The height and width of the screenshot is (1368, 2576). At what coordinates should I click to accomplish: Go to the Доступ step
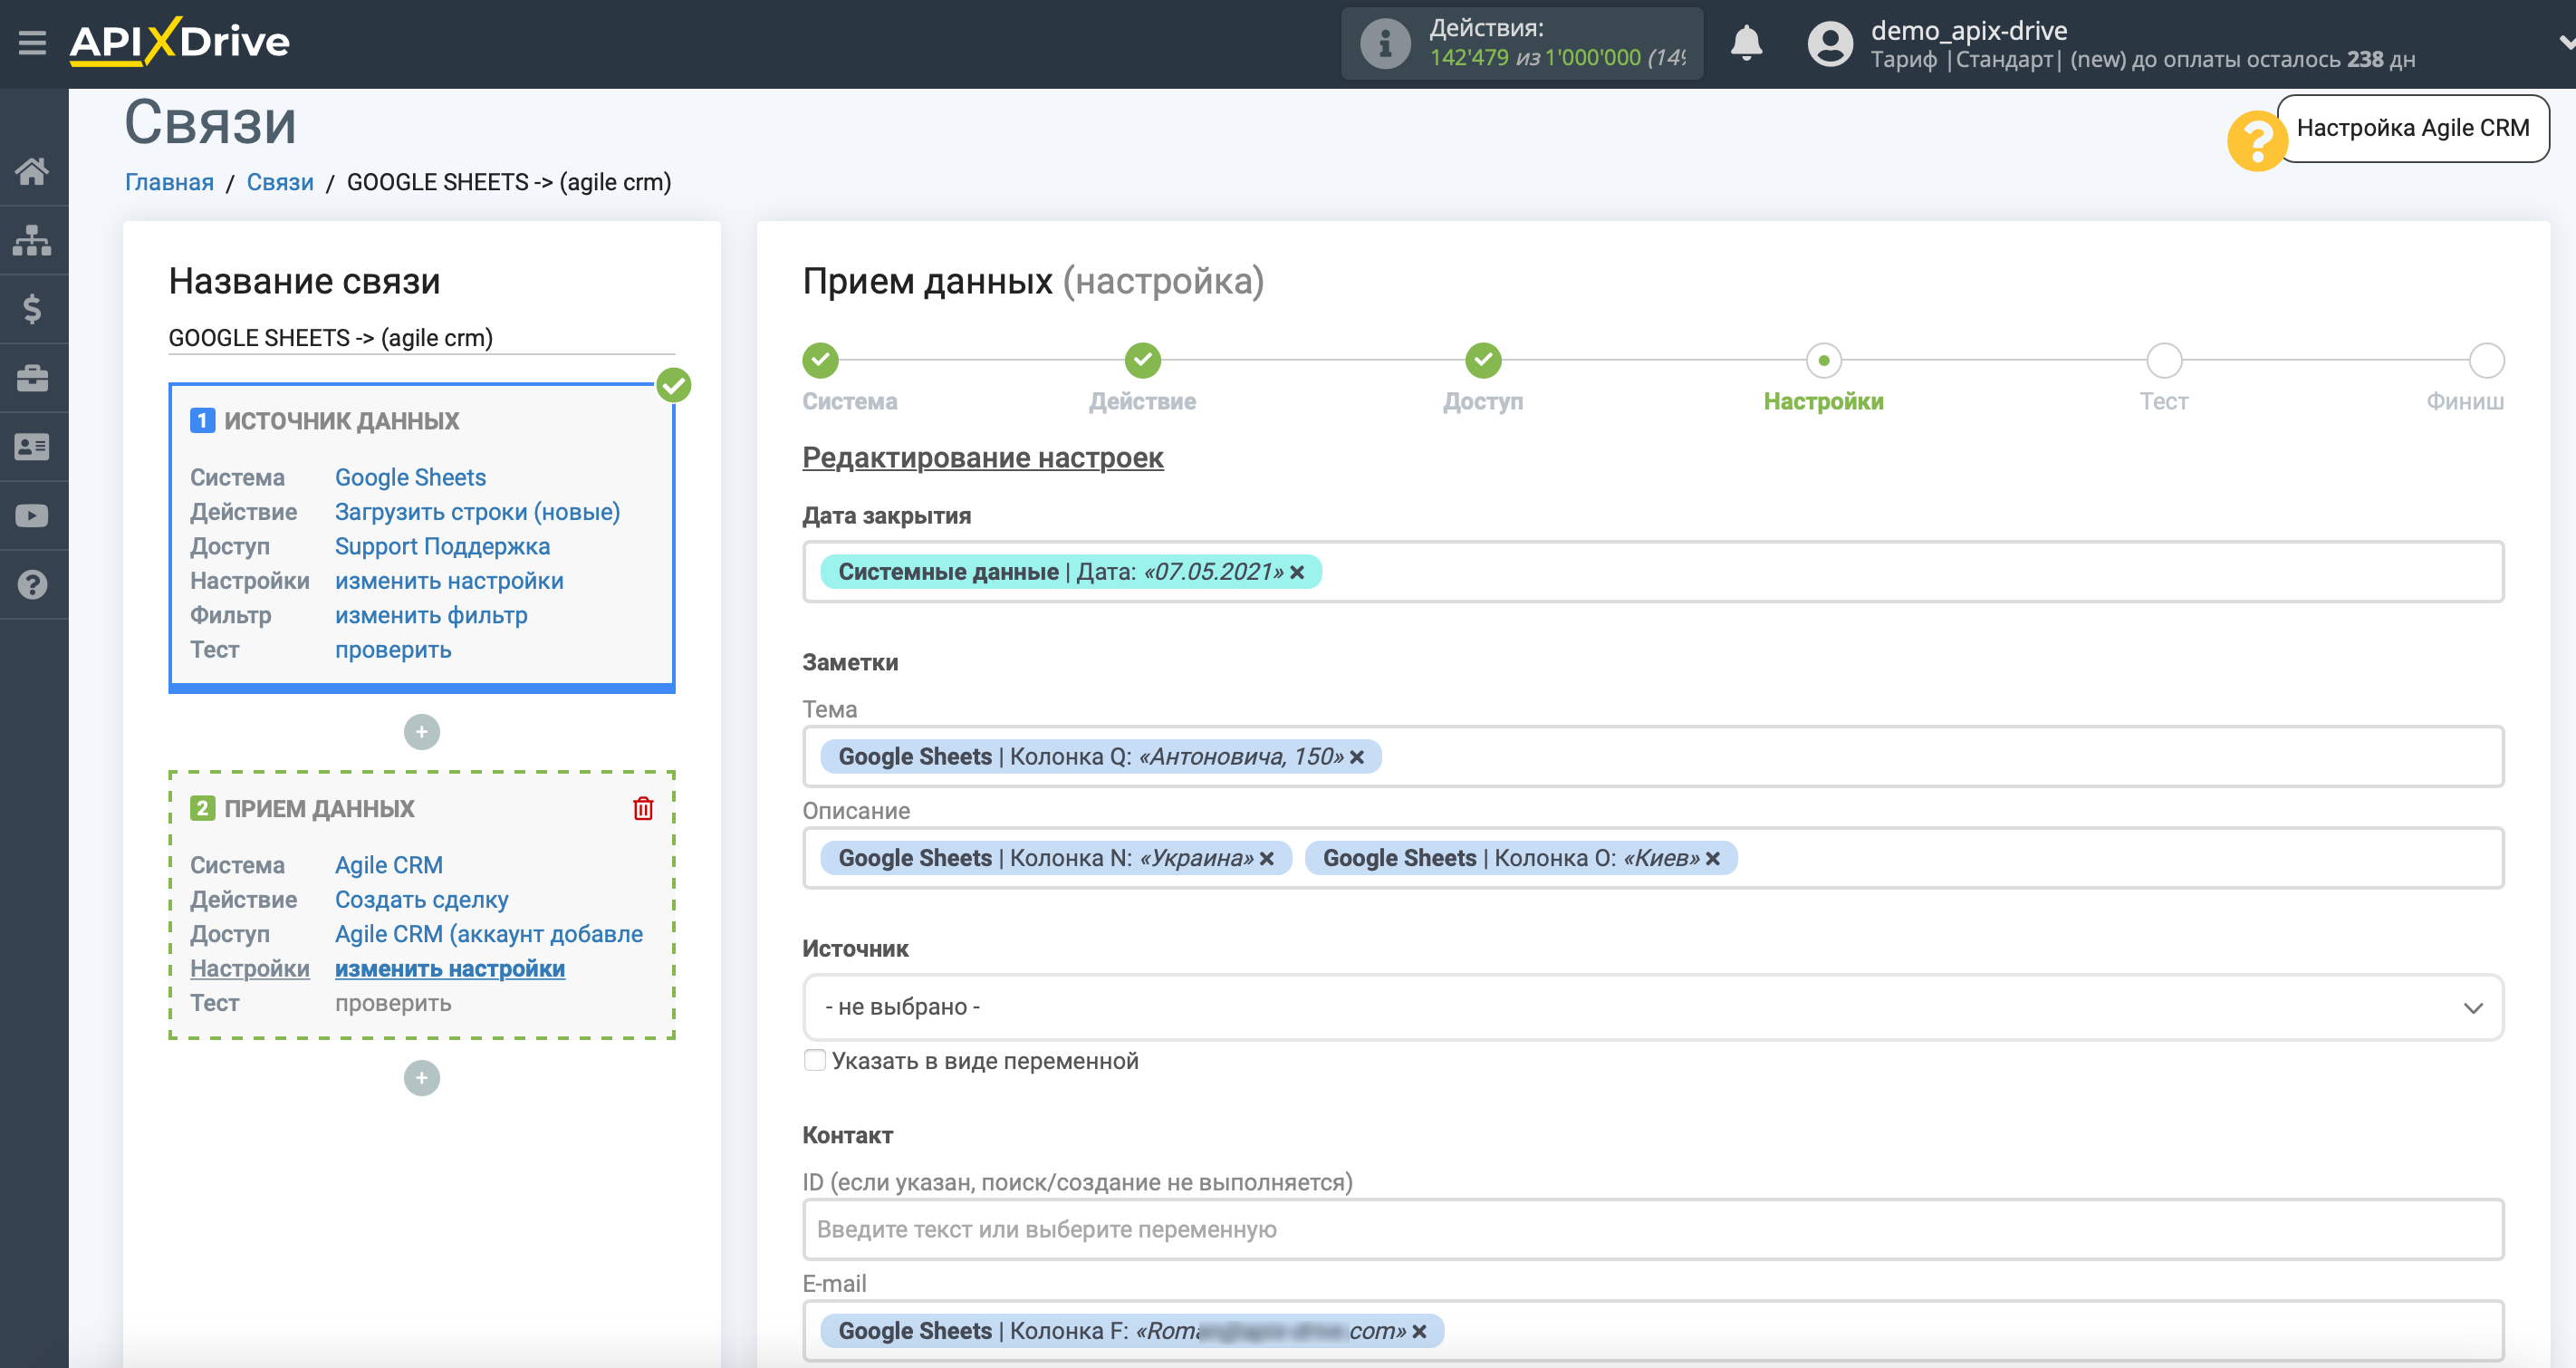tap(1483, 360)
